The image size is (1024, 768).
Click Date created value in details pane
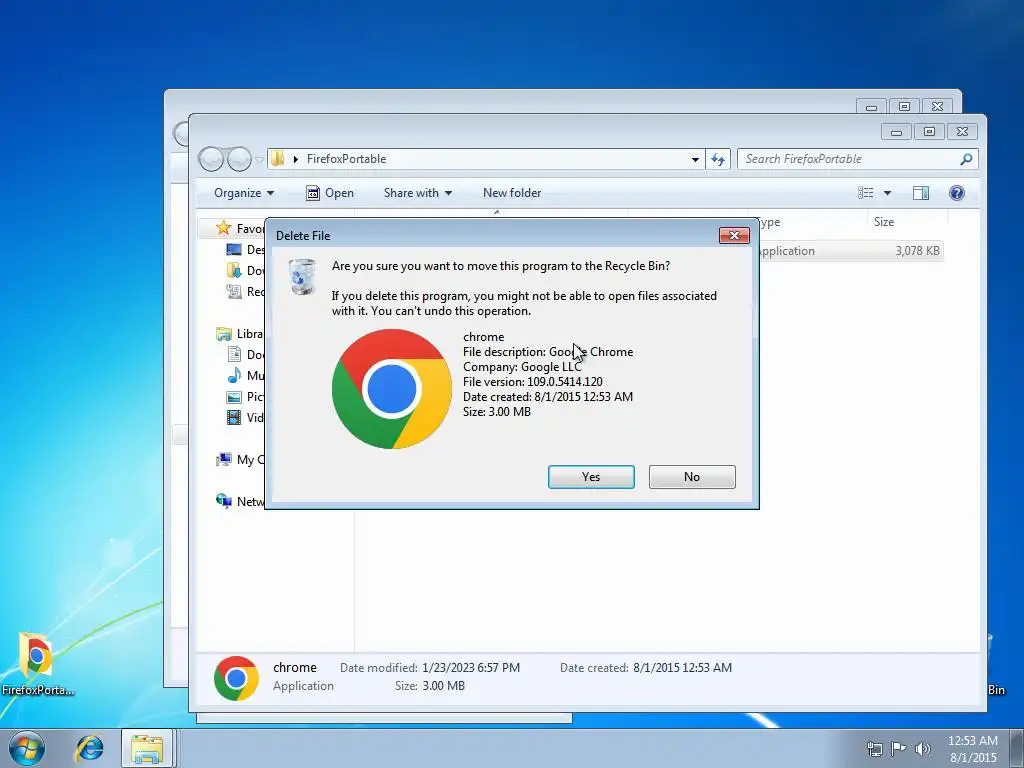[682, 667]
